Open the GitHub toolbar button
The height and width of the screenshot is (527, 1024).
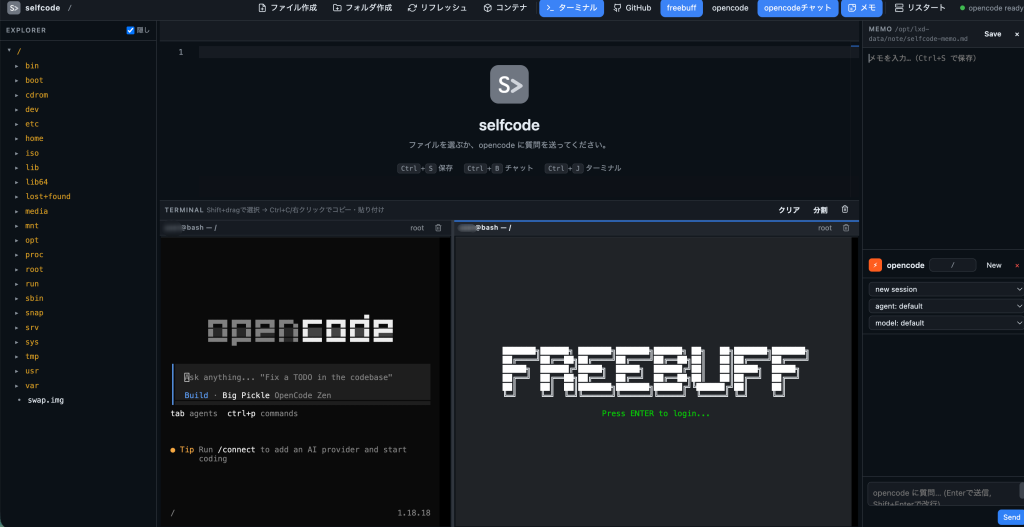[632, 8]
